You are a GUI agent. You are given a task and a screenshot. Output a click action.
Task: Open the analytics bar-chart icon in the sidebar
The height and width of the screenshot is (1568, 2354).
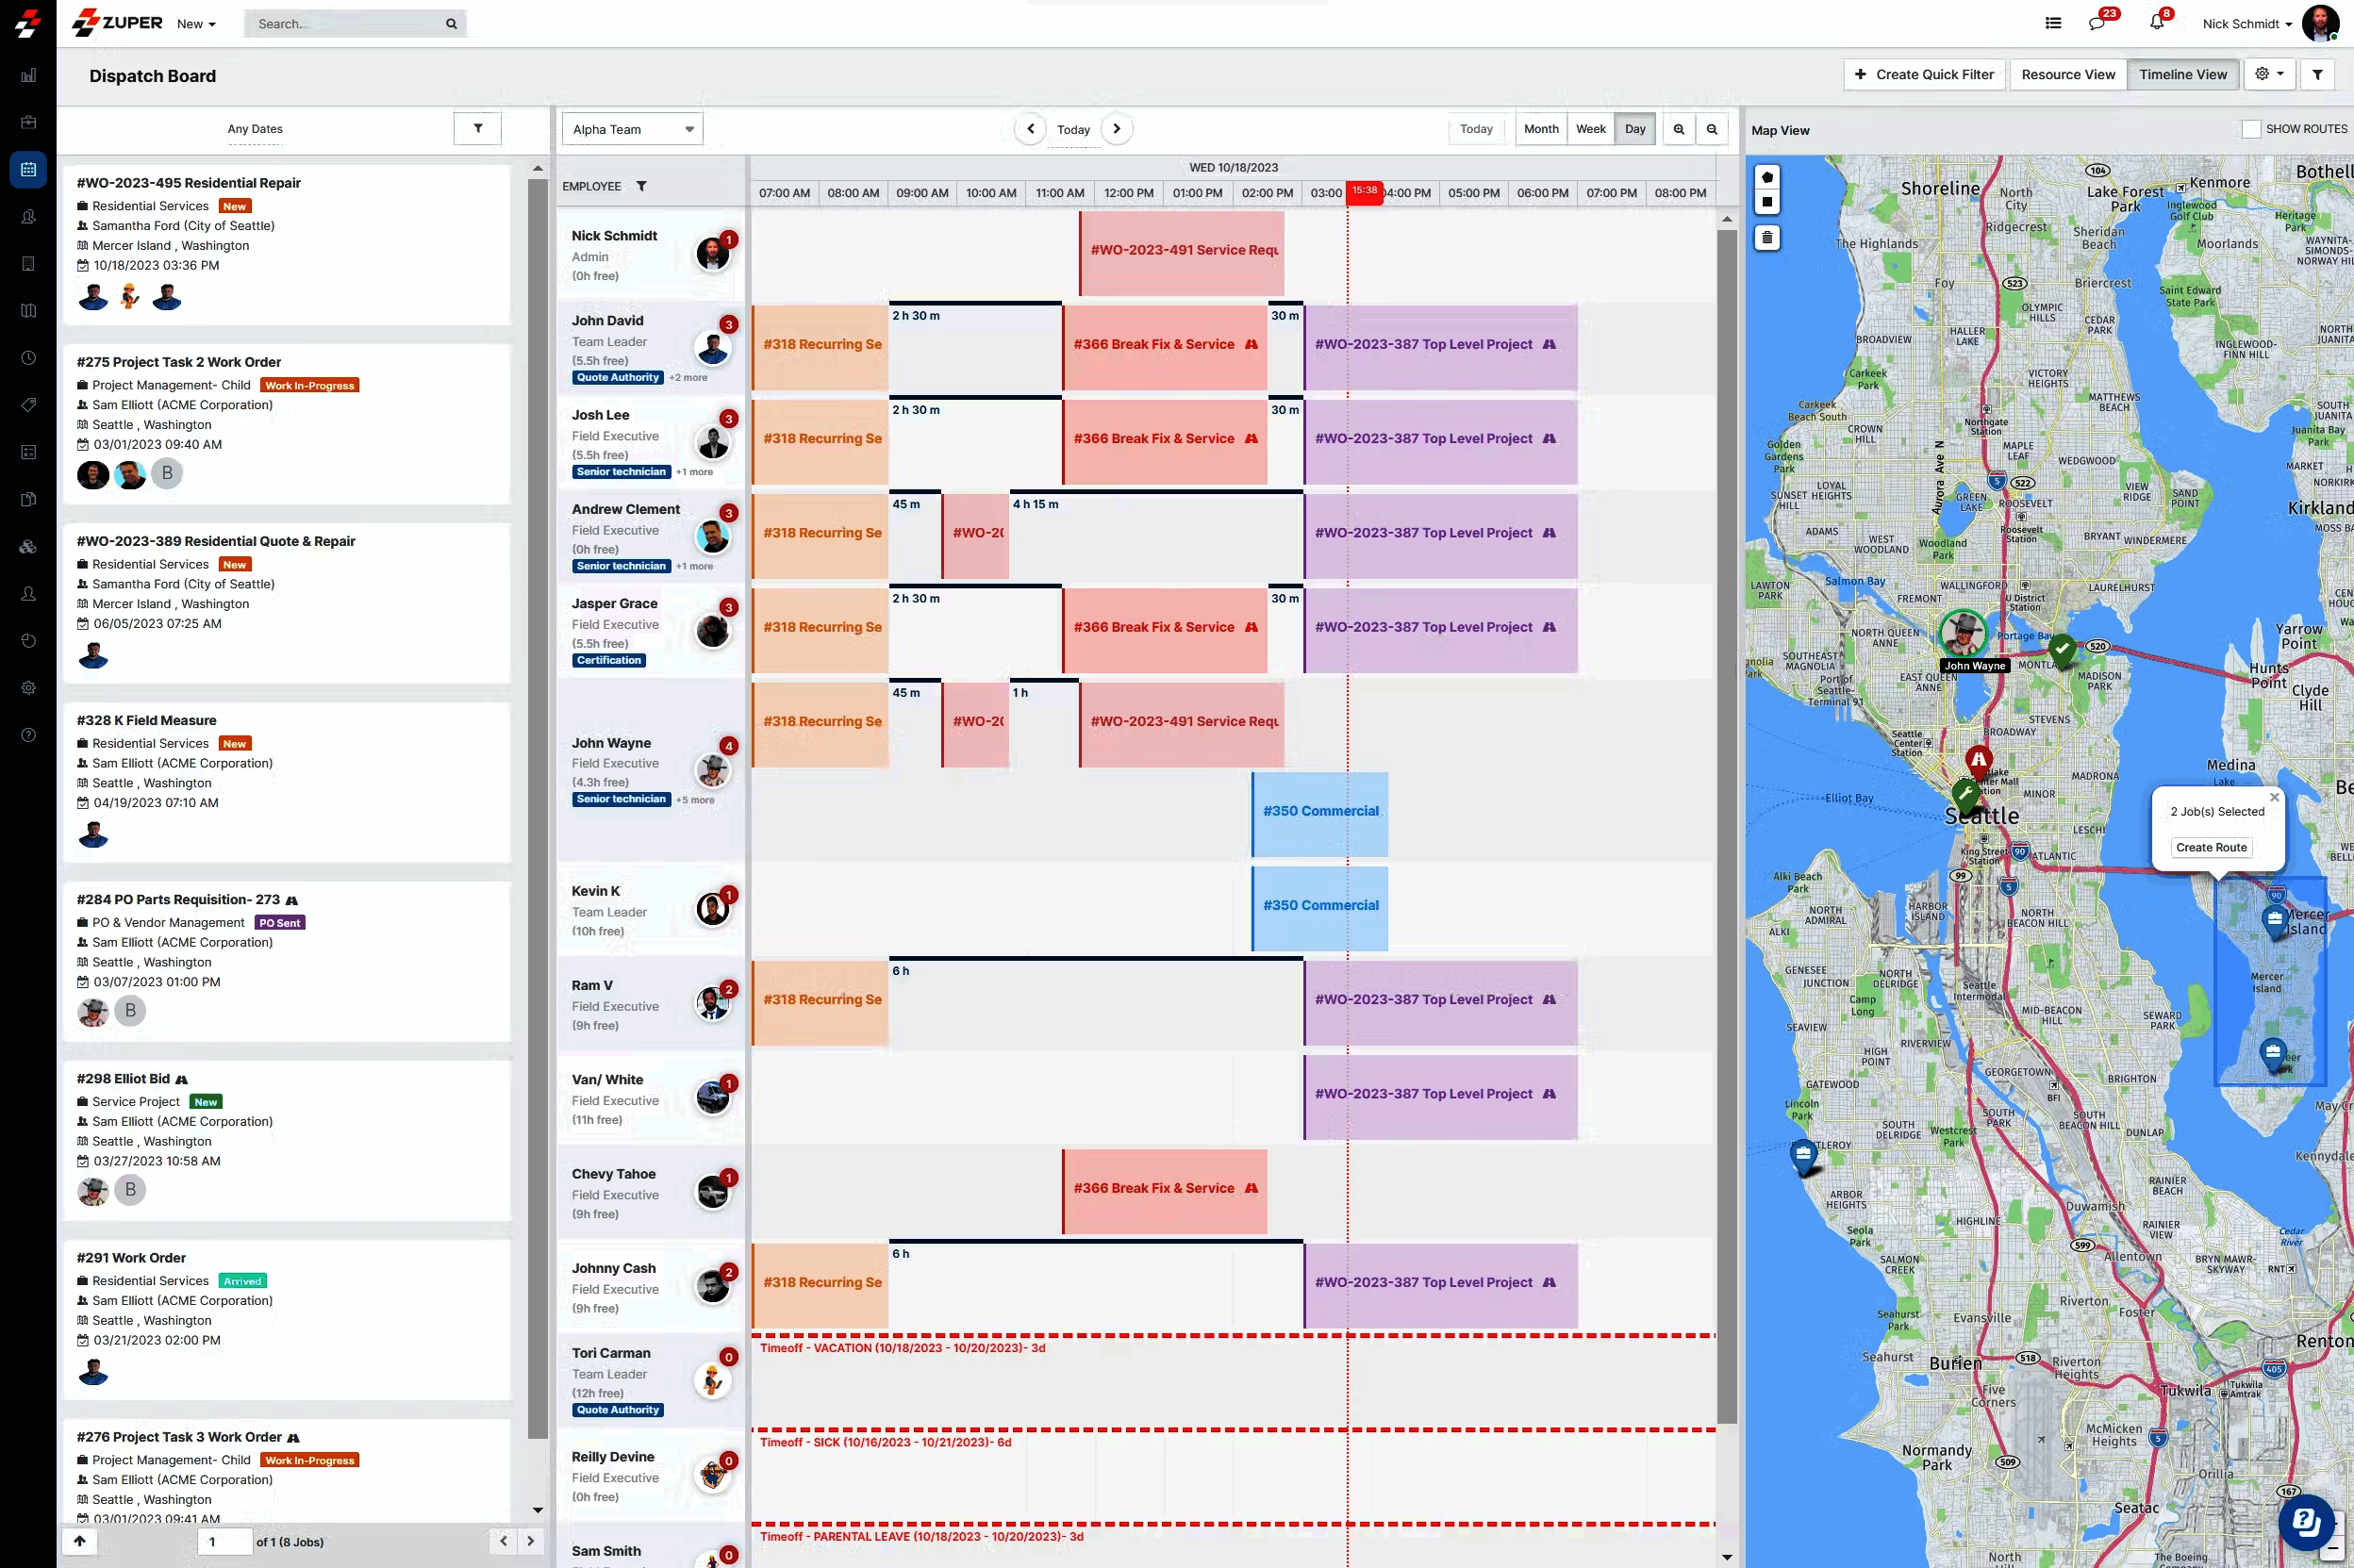tap(28, 75)
